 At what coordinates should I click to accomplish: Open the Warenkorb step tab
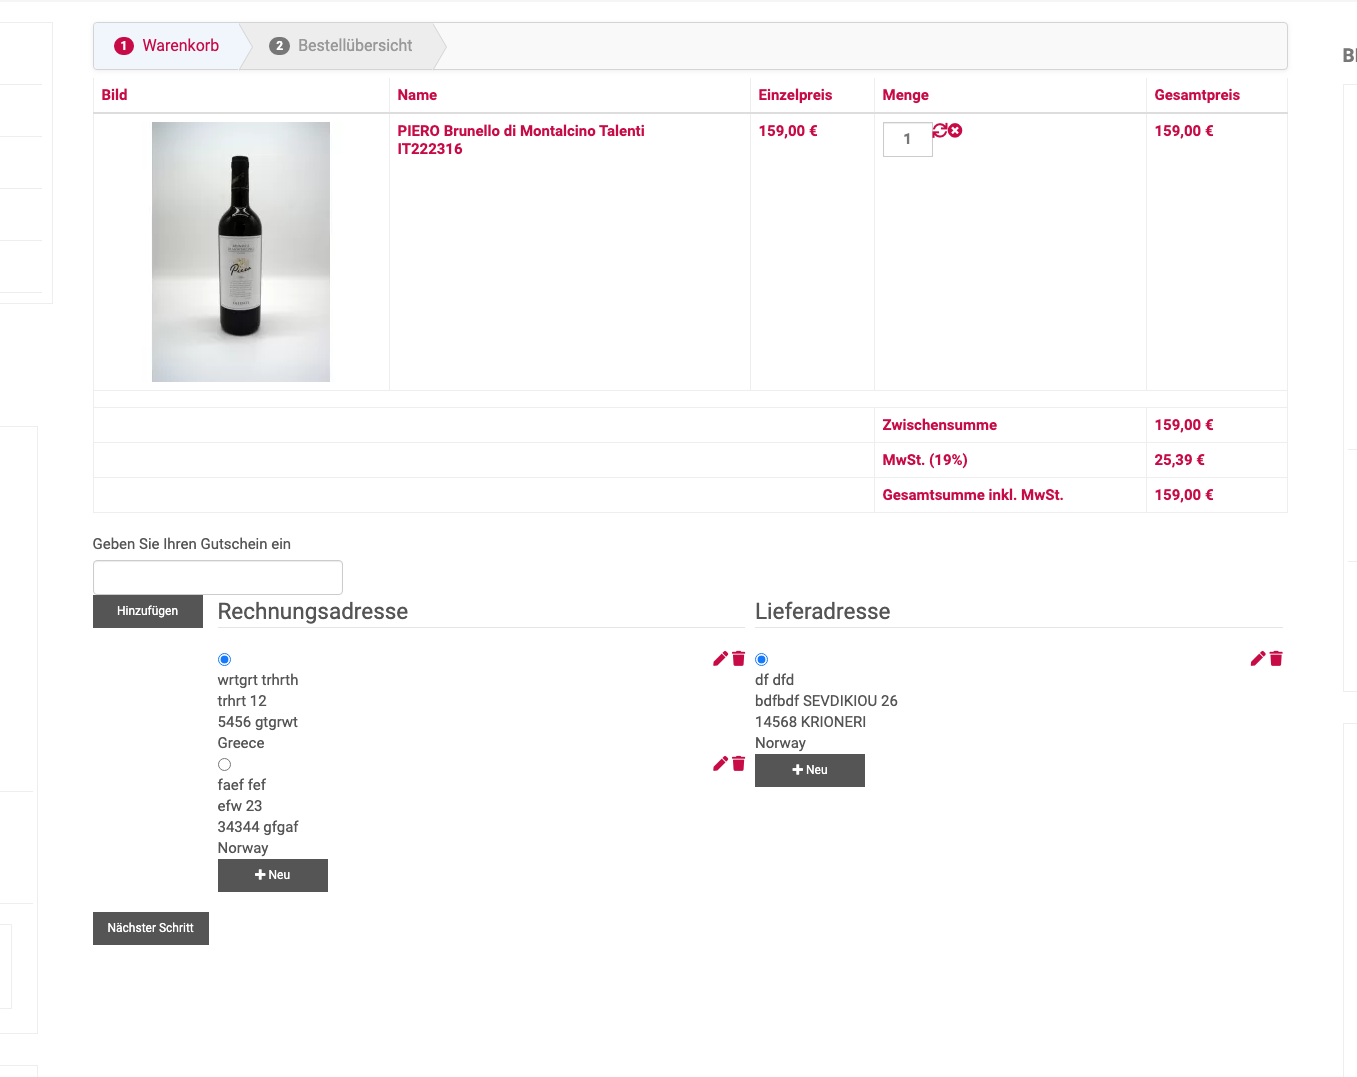[x=168, y=46]
